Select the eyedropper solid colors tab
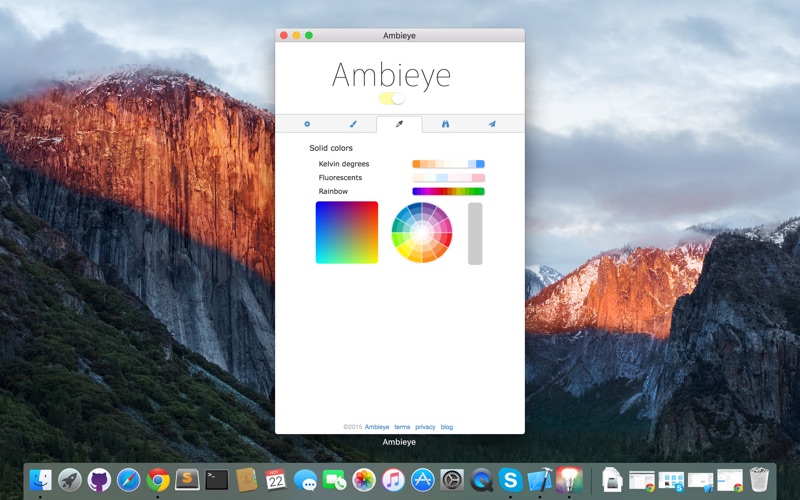The height and width of the screenshot is (500, 800). point(399,124)
